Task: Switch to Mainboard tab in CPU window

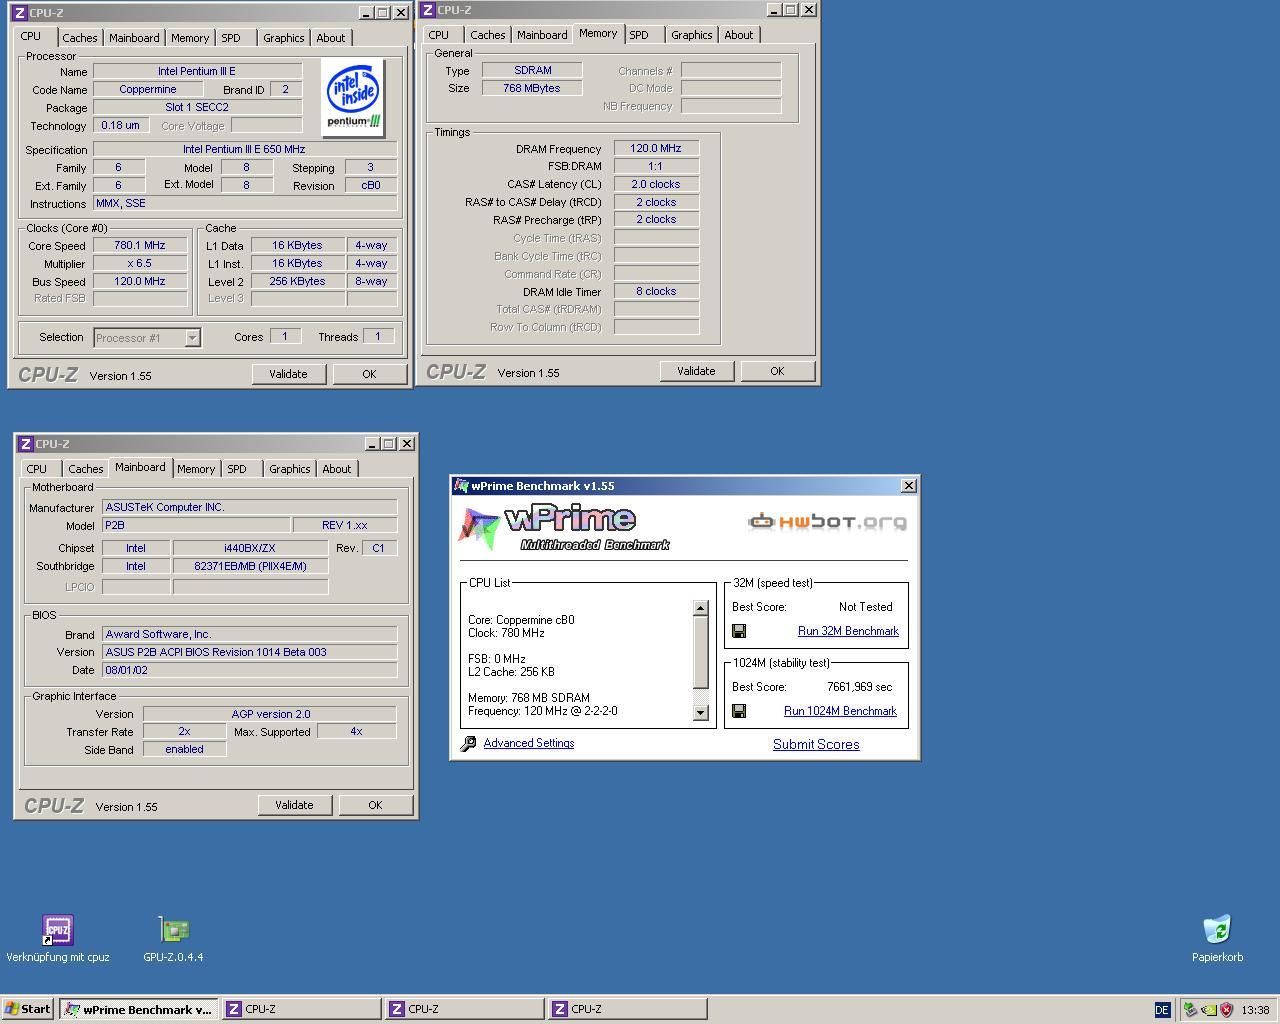Action: 134,38
